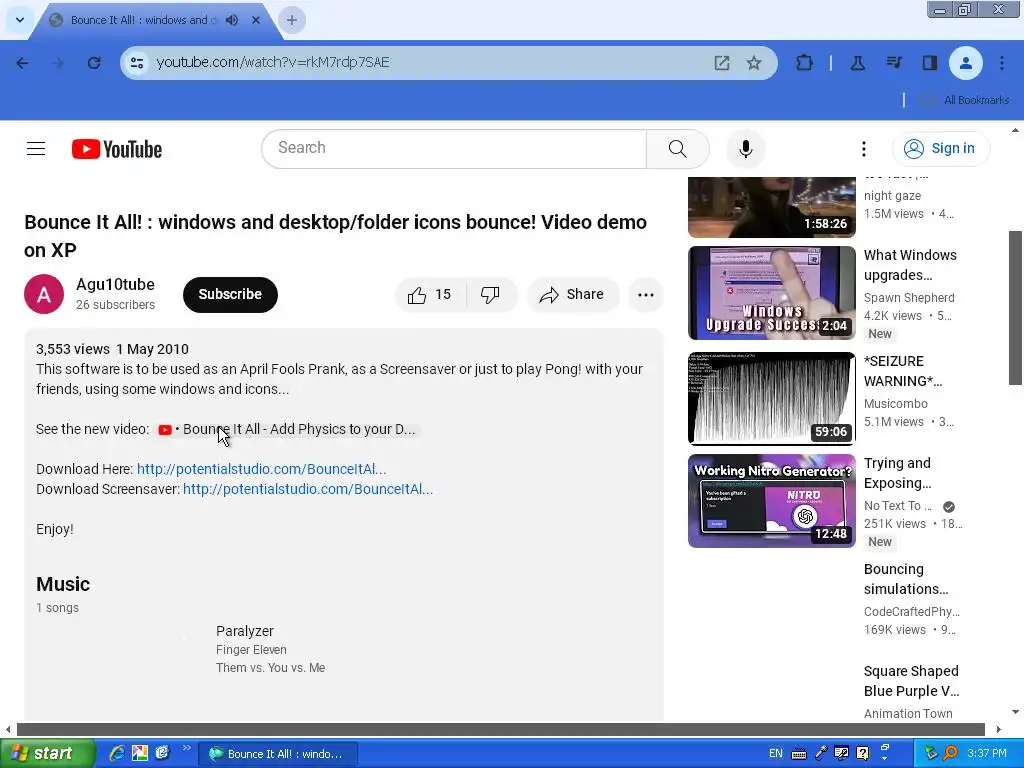Reload the page
Image resolution: width=1024 pixels, height=768 pixels.
pos(94,63)
